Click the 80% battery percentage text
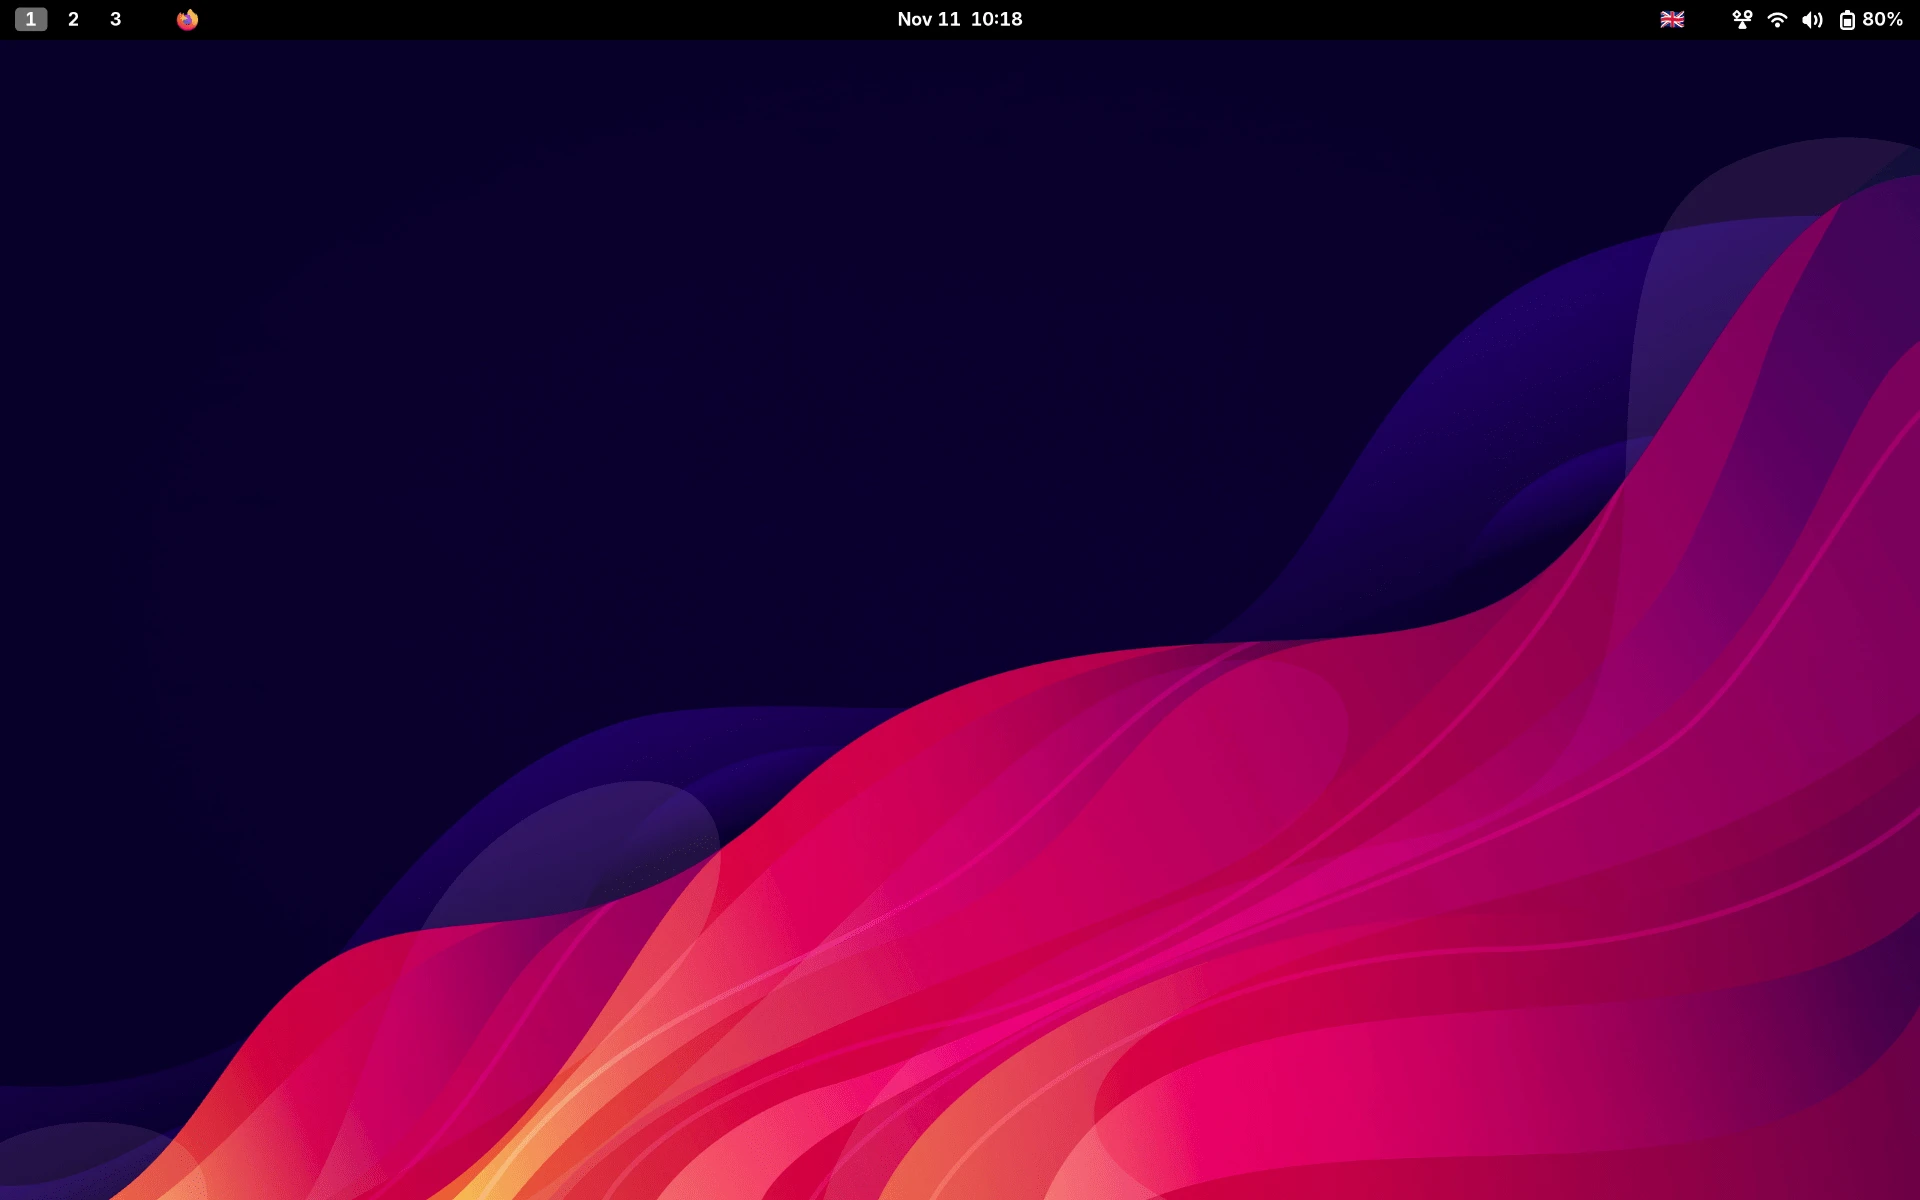This screenshot has height=1200, width=1920. point(1883,18)
